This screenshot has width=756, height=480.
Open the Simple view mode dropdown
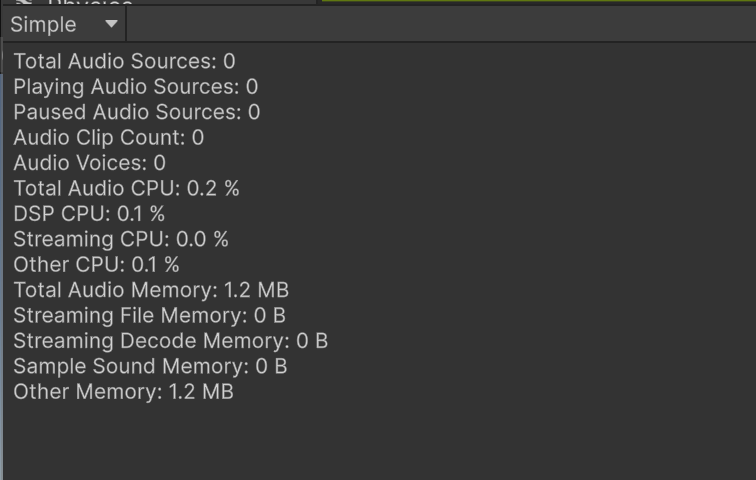tap(62, 24)
